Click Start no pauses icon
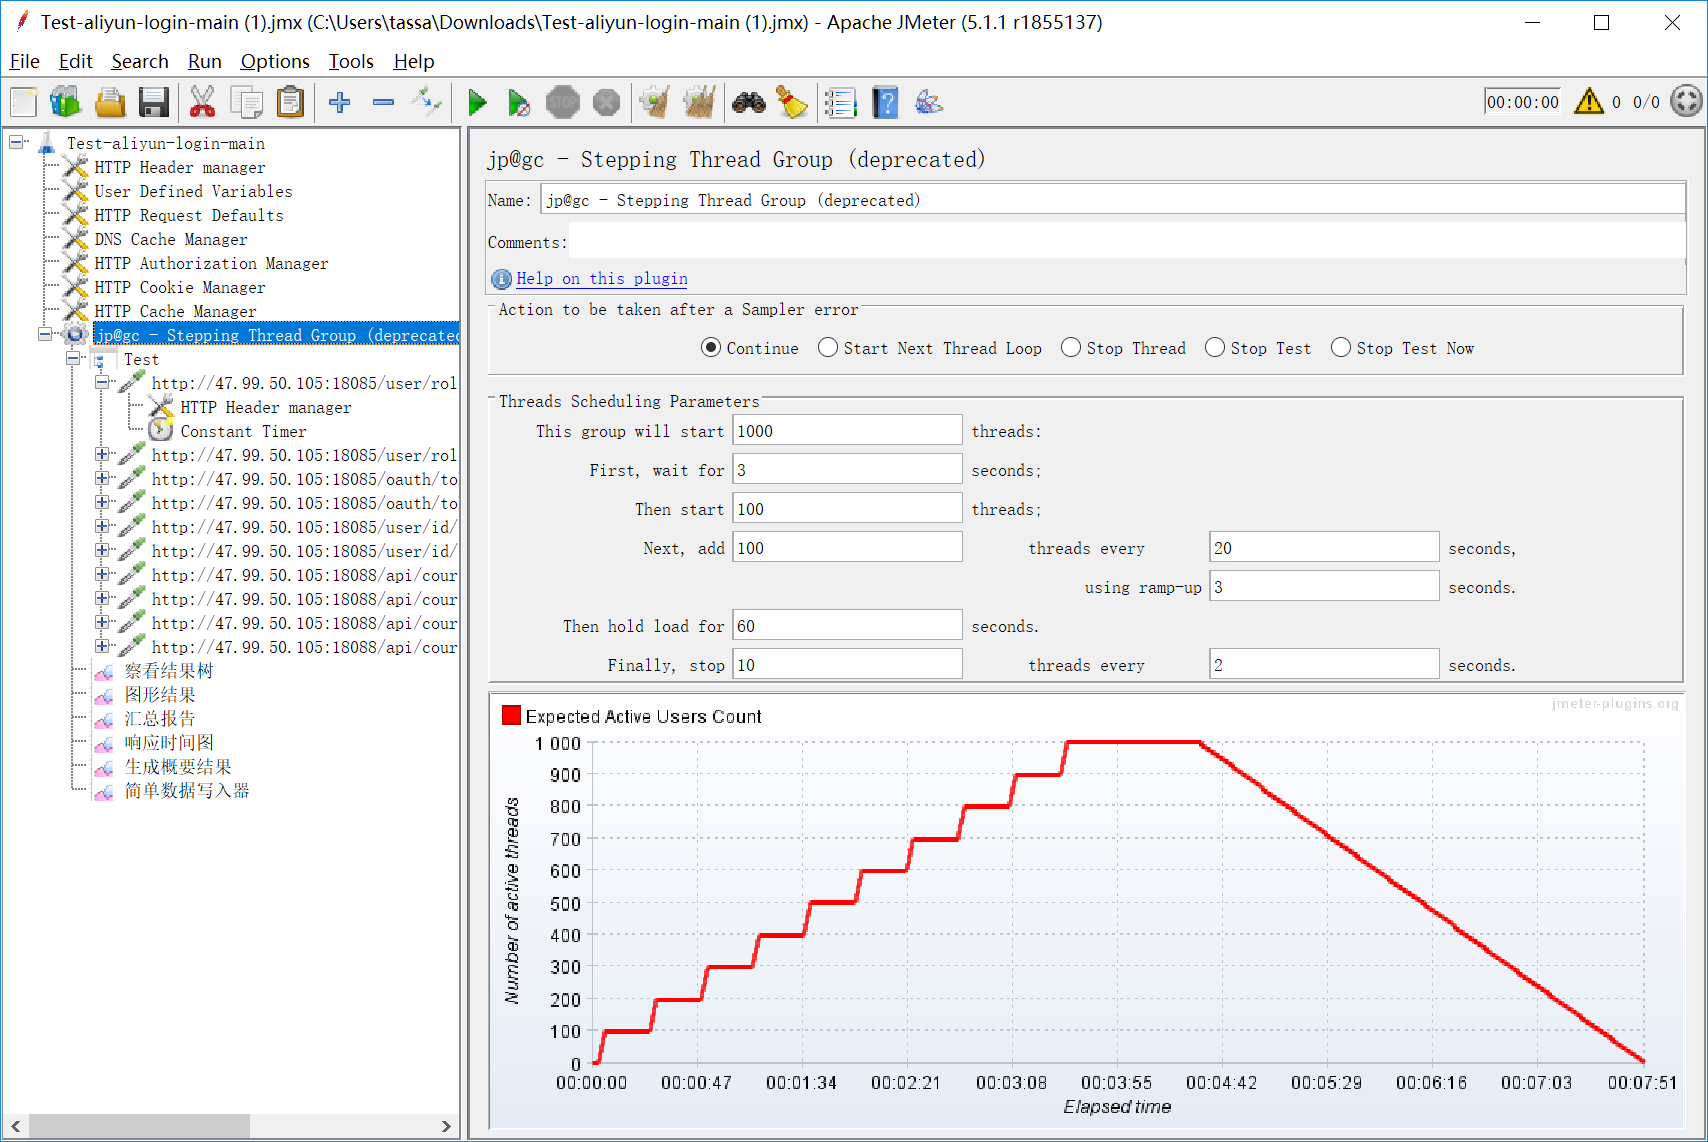 [519, 102]
